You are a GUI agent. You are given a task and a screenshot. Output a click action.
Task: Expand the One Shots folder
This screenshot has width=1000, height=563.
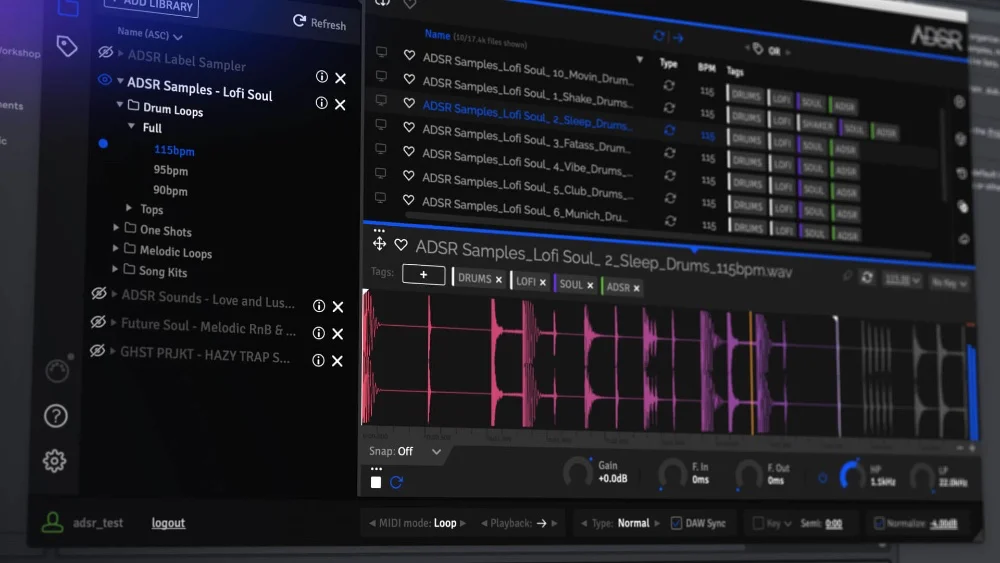[116, 227]
